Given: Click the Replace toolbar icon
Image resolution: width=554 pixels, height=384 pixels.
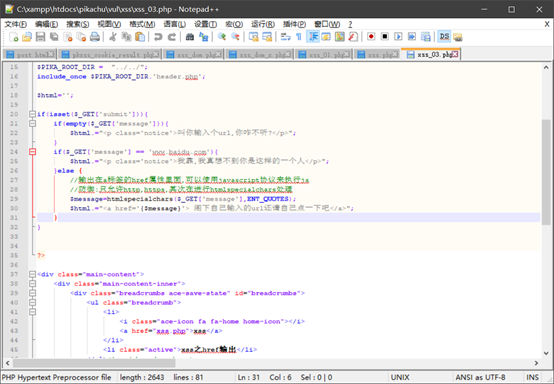Looking at the screenshot, I should 204,37.
